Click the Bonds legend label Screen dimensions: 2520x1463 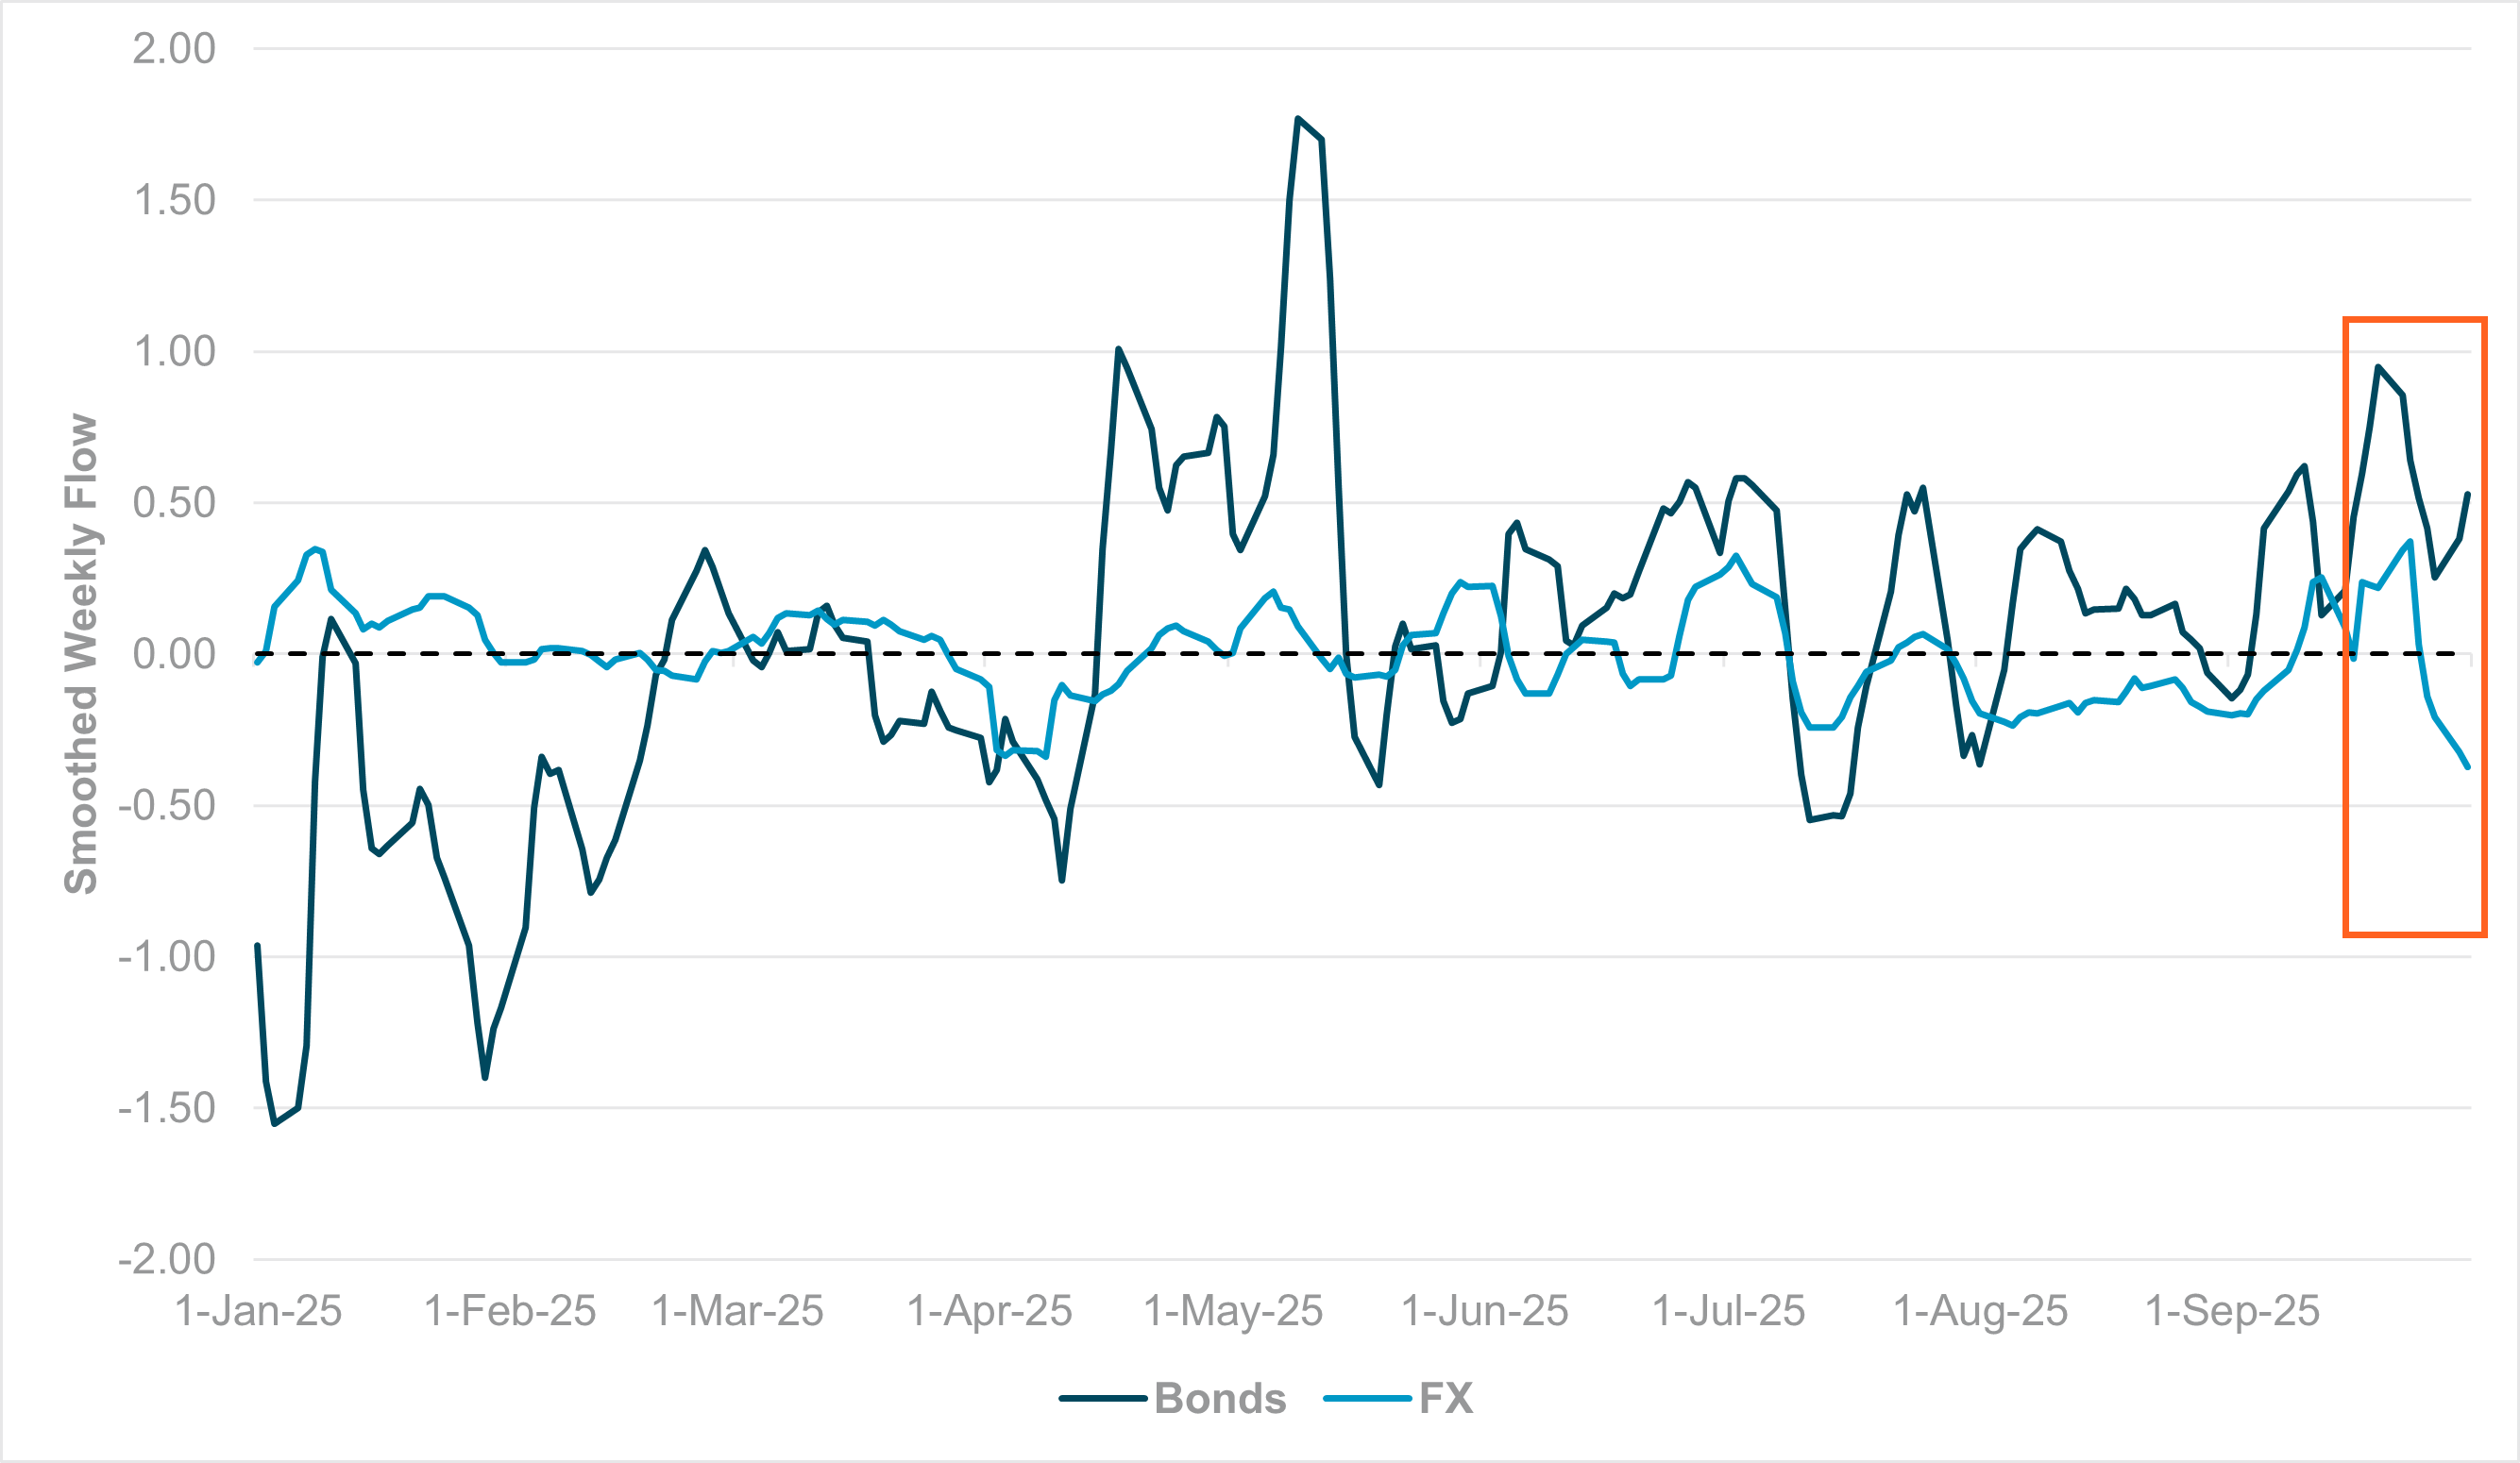coord(1220,1398)
